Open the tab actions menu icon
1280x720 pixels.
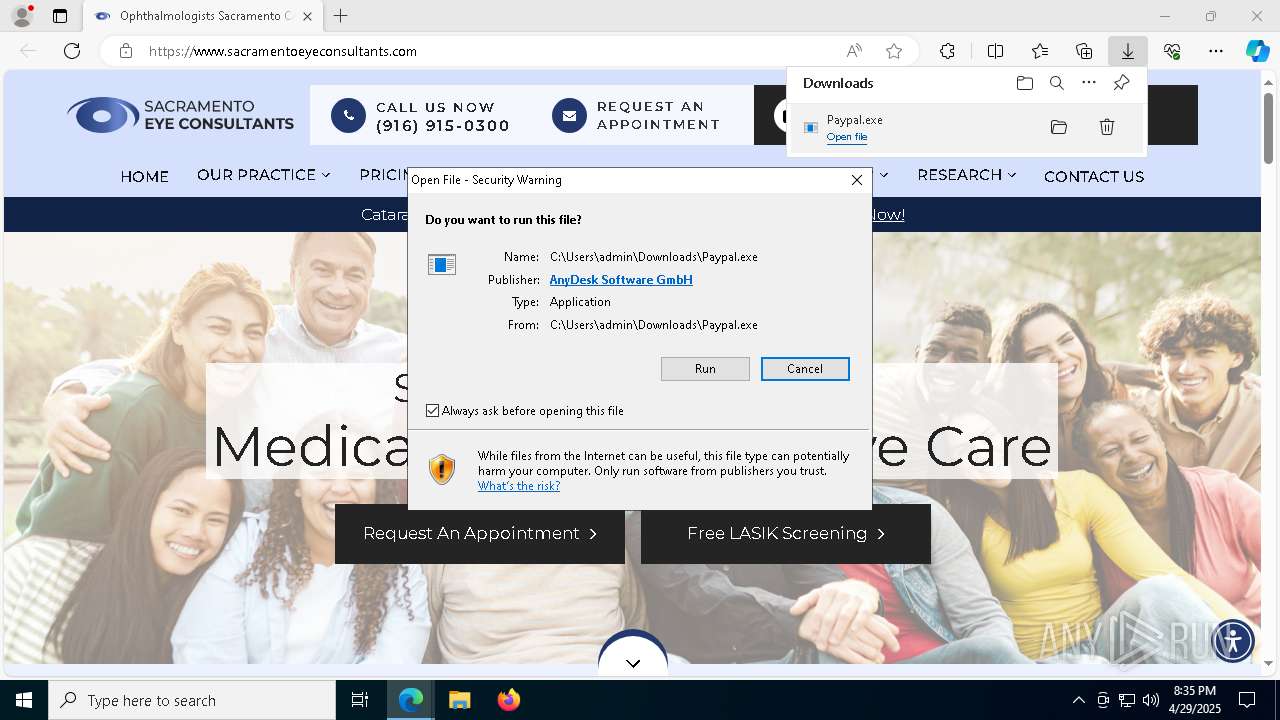[60, 16]
